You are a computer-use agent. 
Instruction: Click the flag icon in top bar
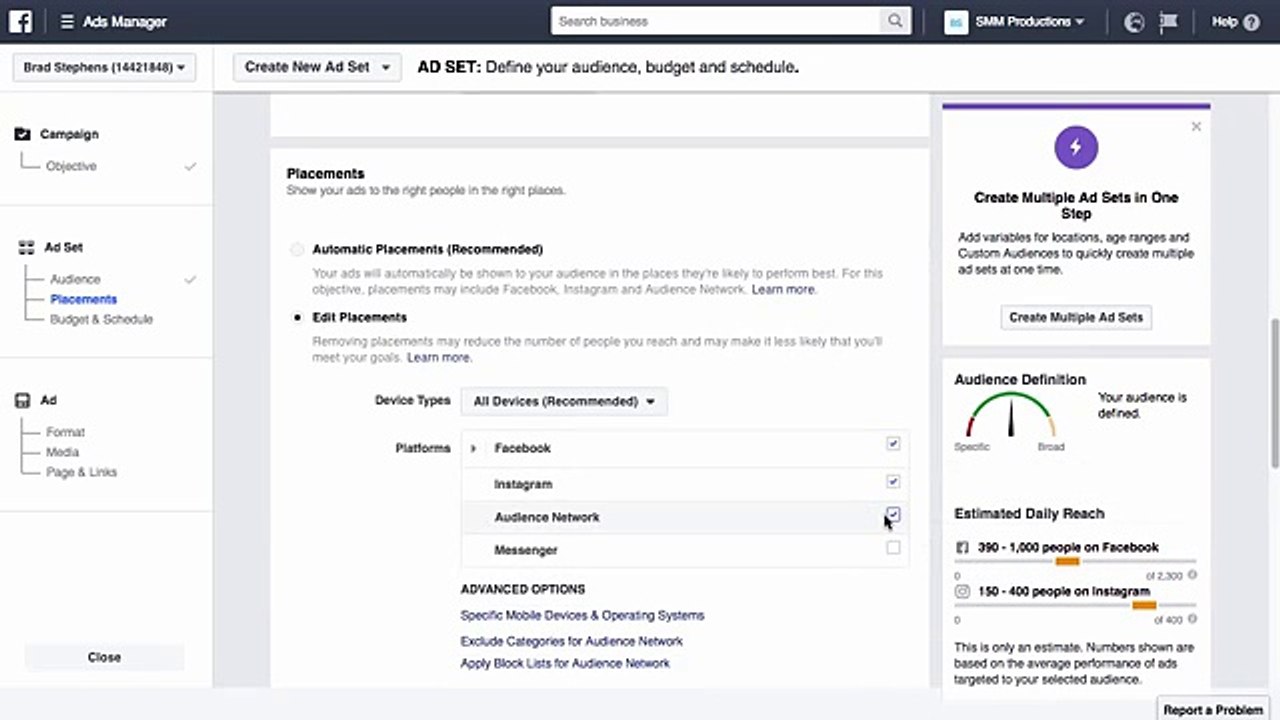pyautogui.click(x=1167, y=22)
